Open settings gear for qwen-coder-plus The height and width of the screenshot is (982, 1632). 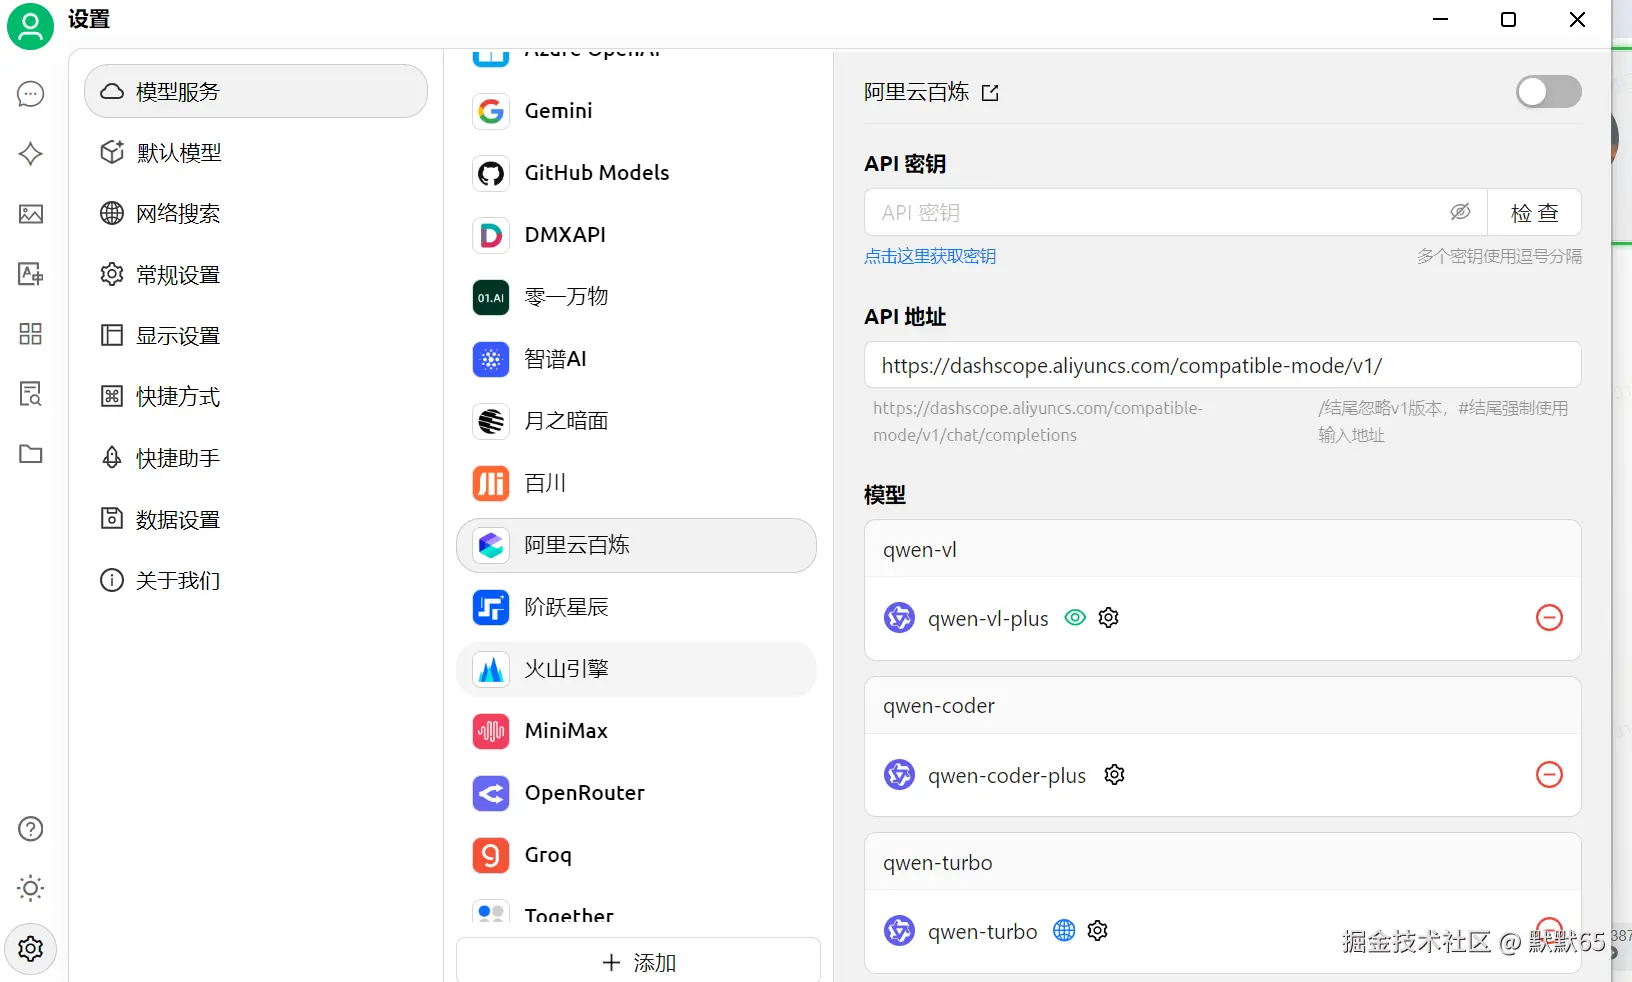[1114, 775]
